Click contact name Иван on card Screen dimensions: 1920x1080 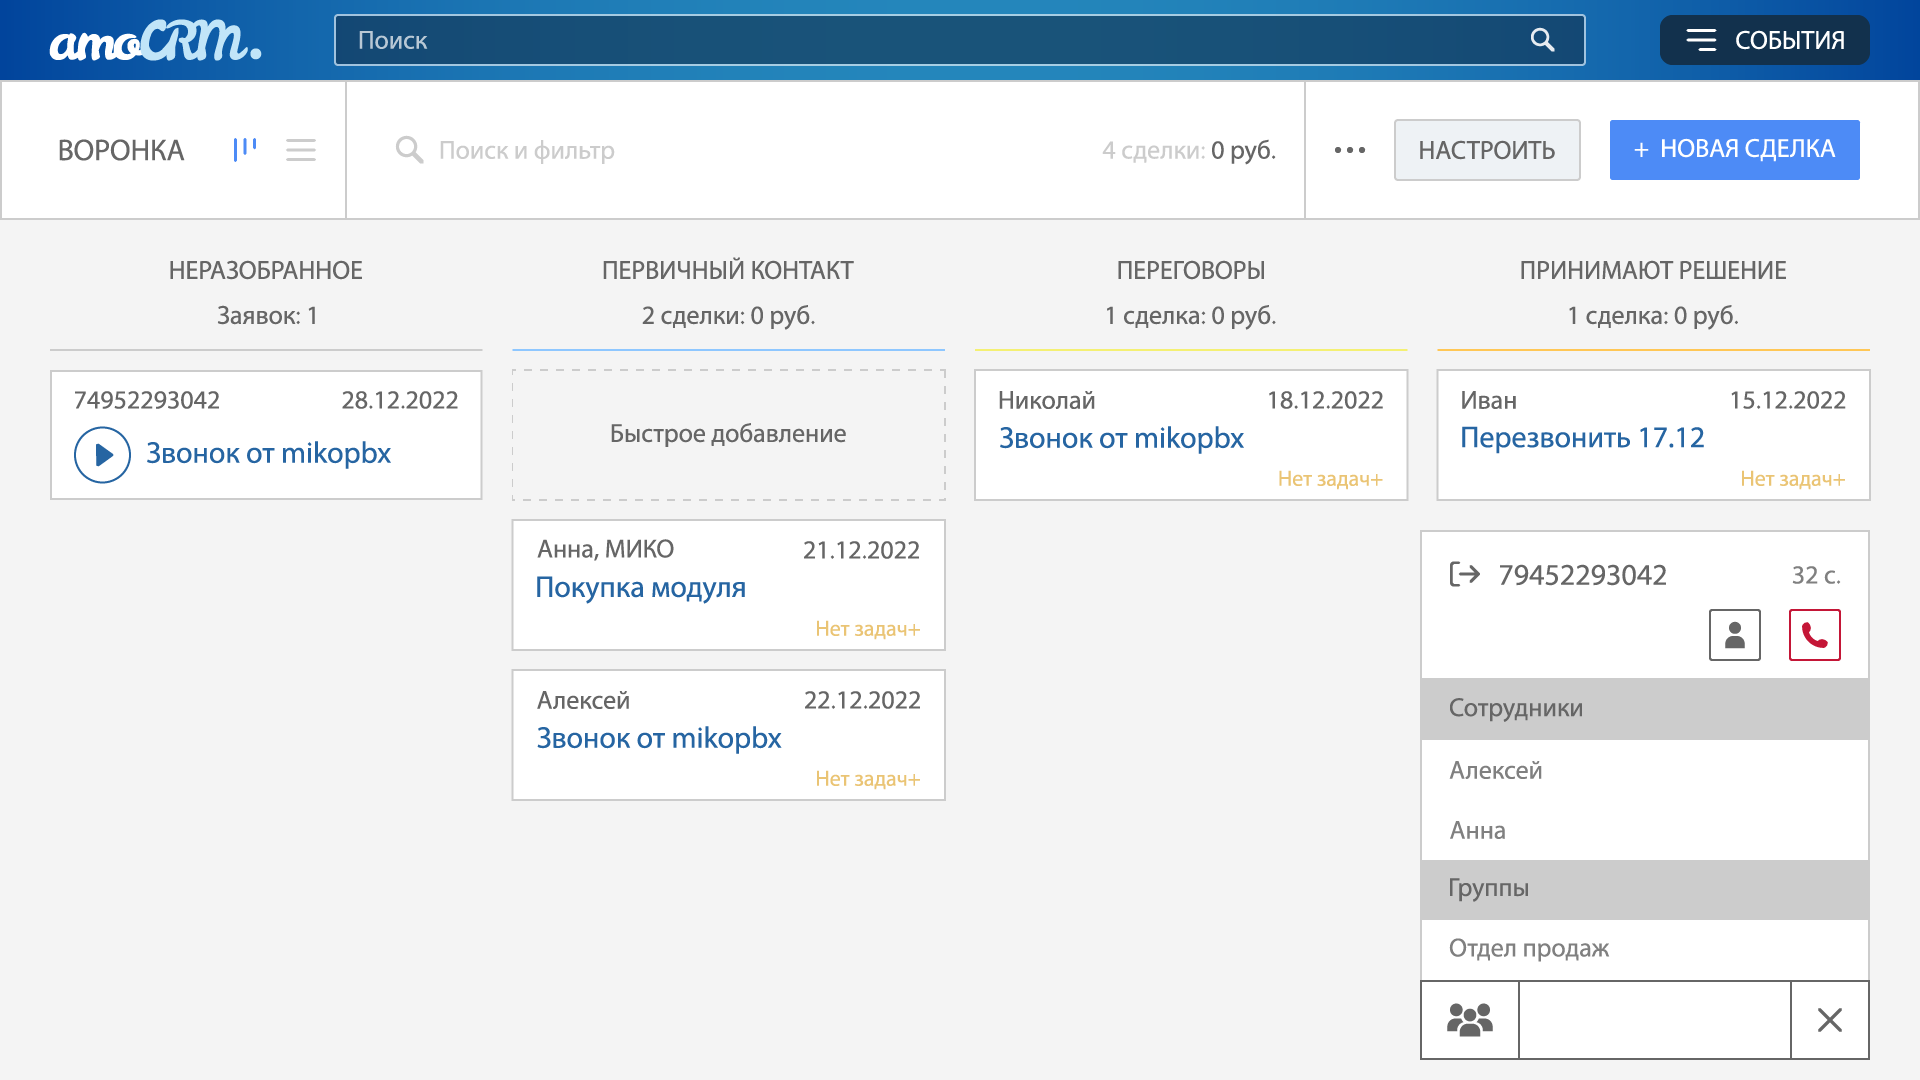click(1488, 400)
